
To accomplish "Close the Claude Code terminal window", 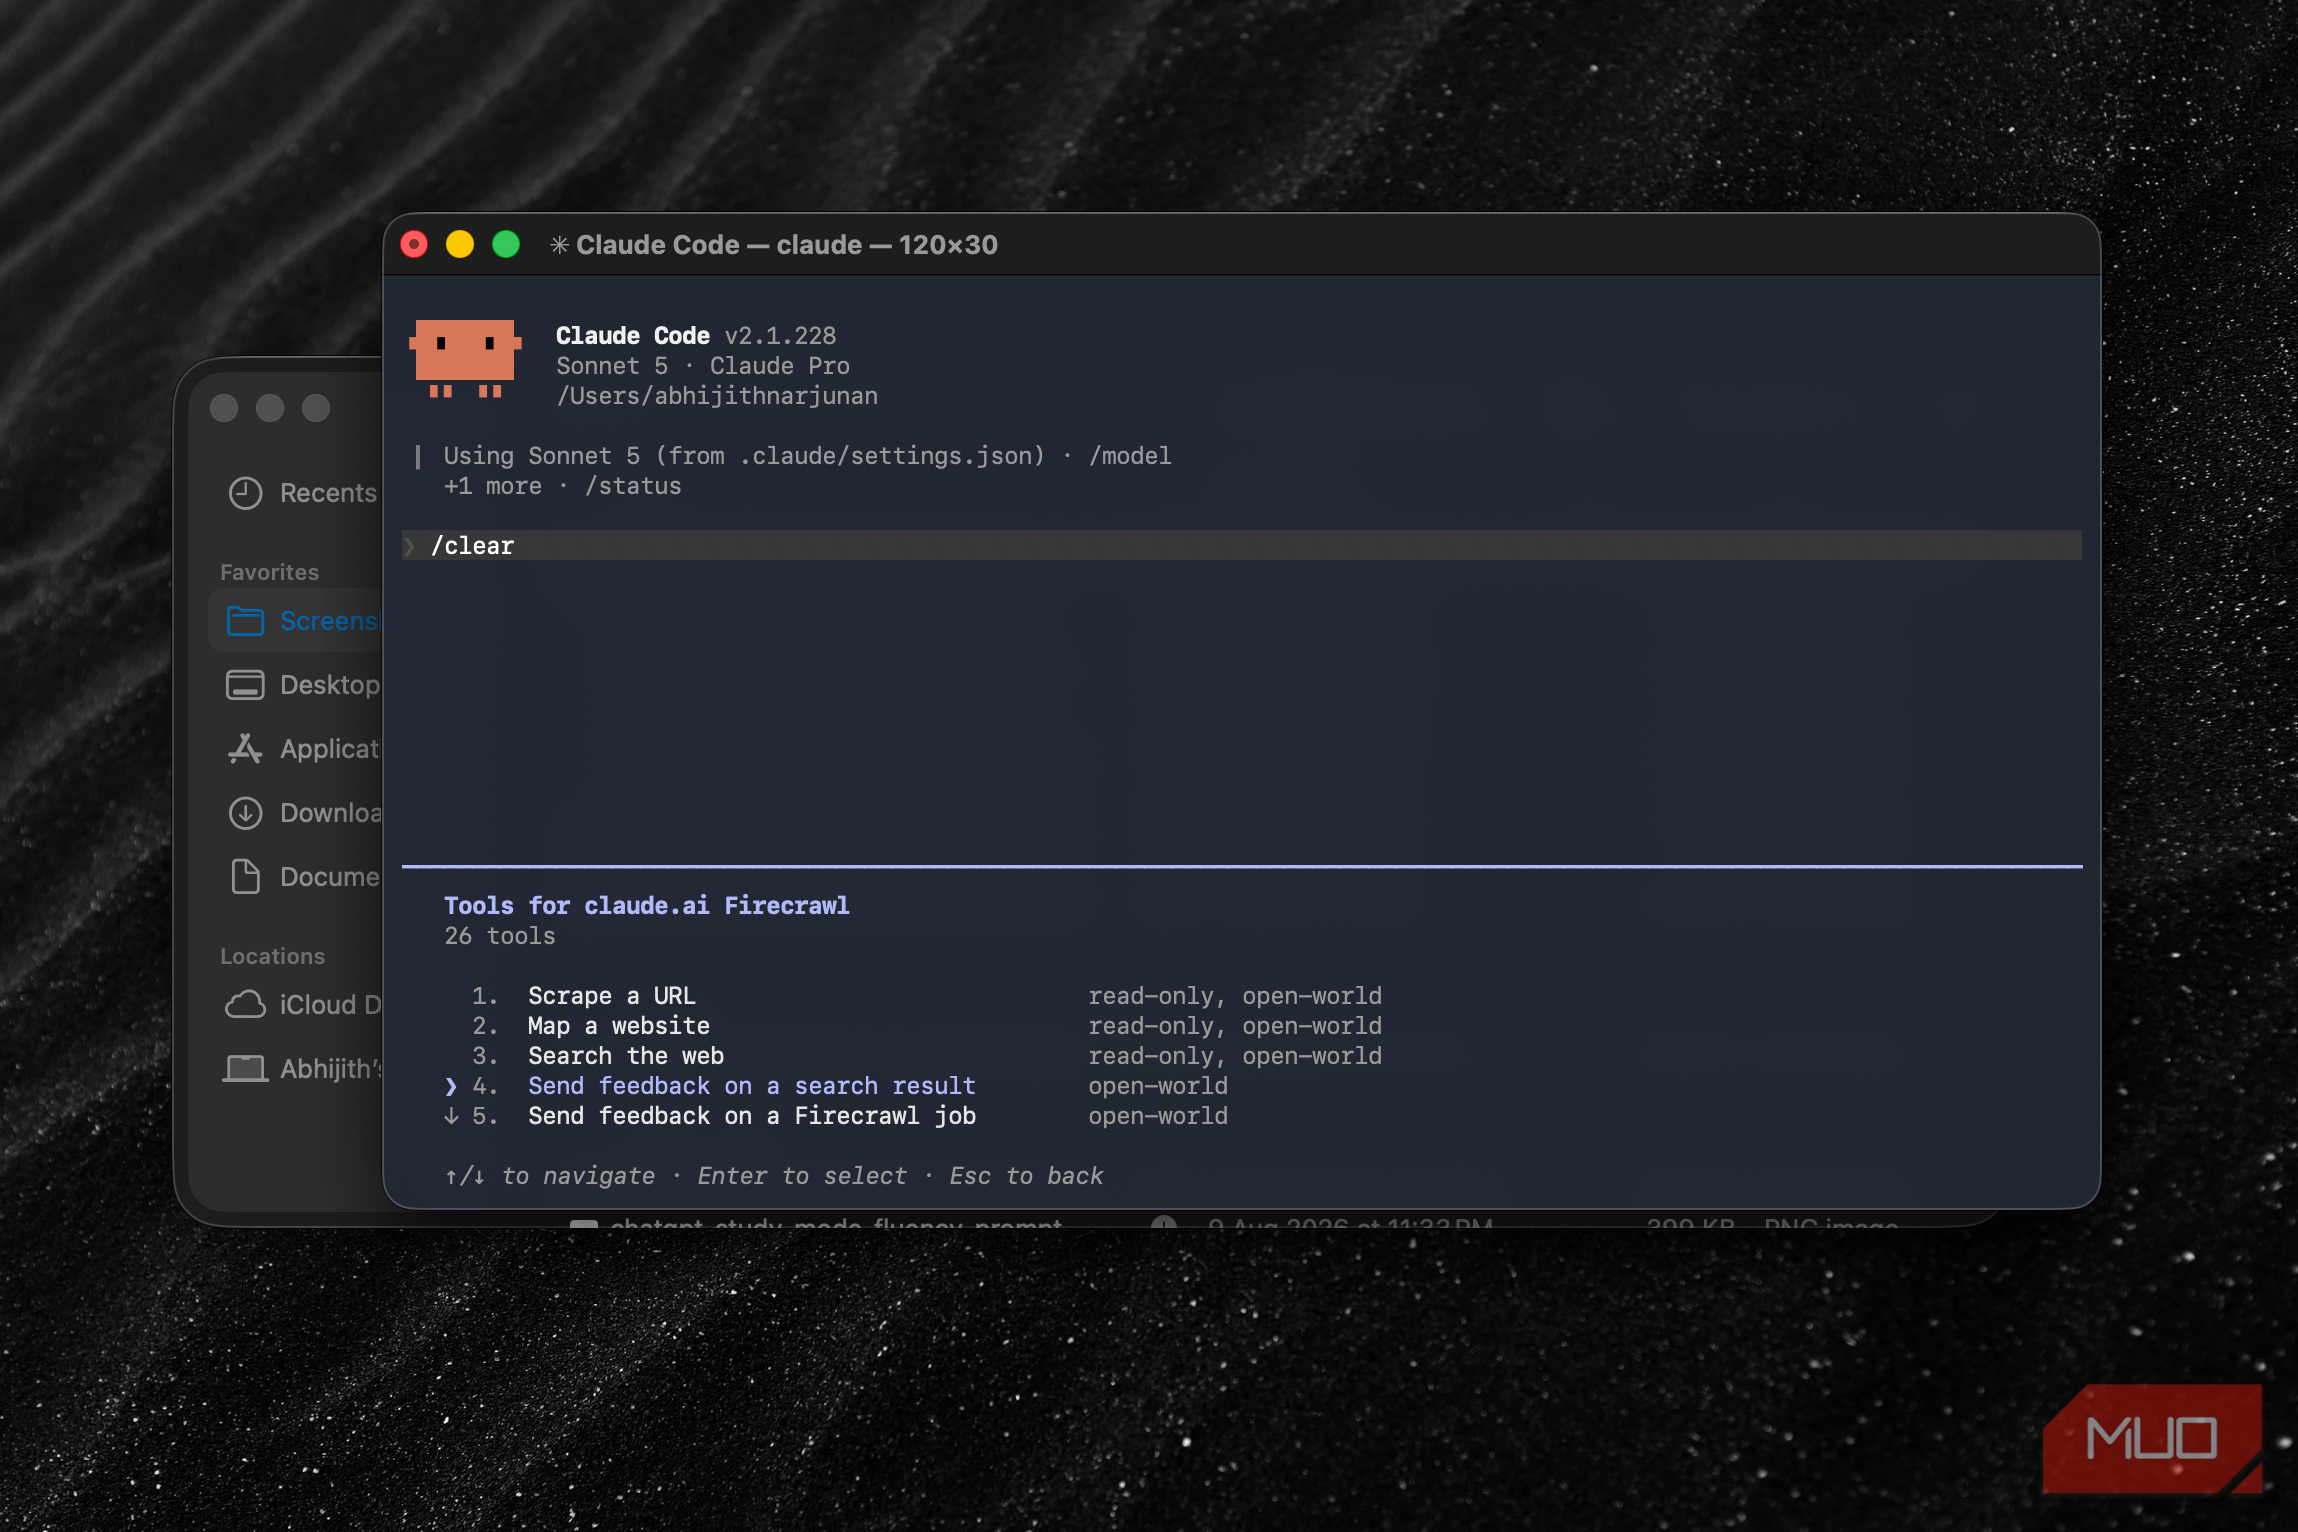I will coord(414,245).
